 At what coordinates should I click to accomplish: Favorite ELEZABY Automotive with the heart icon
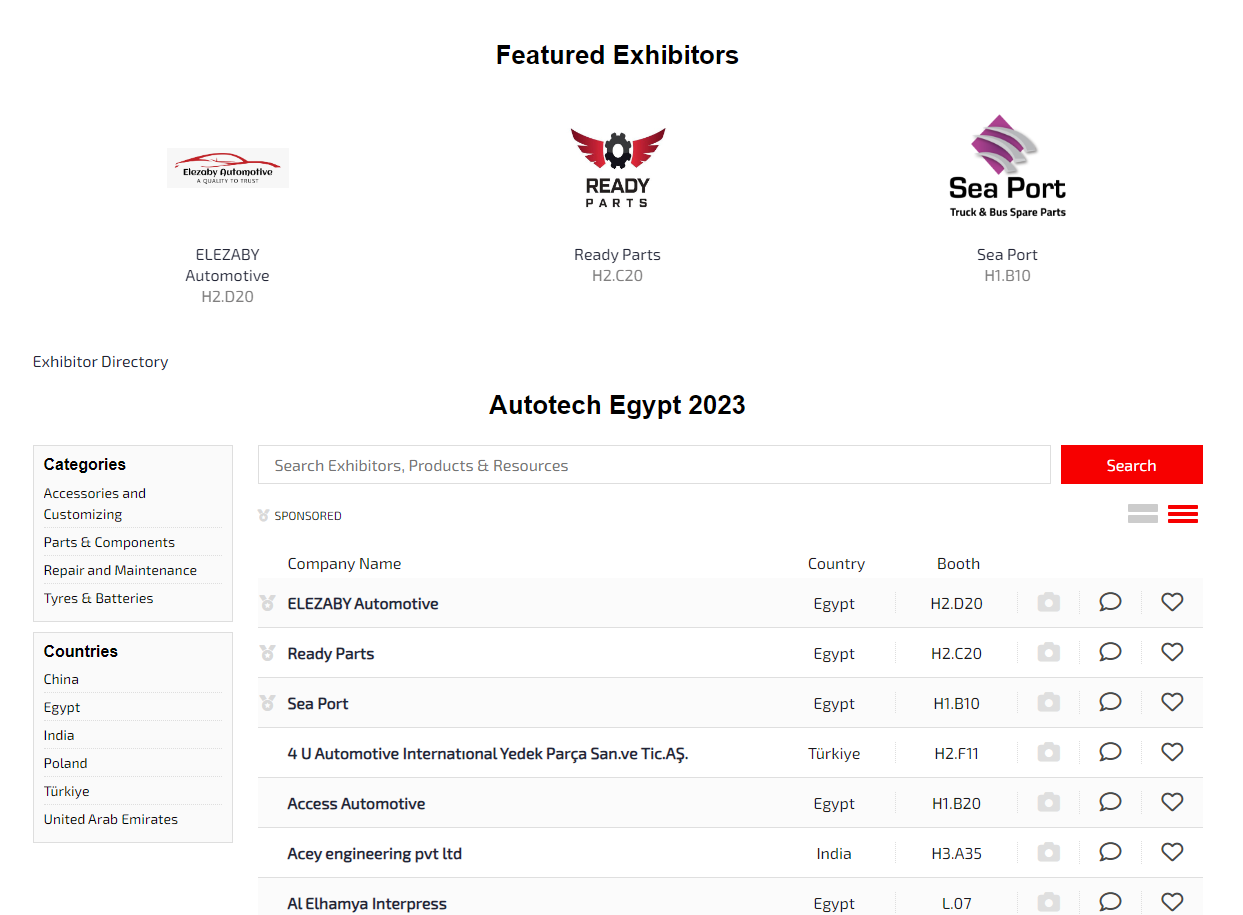coord(1172,602)
